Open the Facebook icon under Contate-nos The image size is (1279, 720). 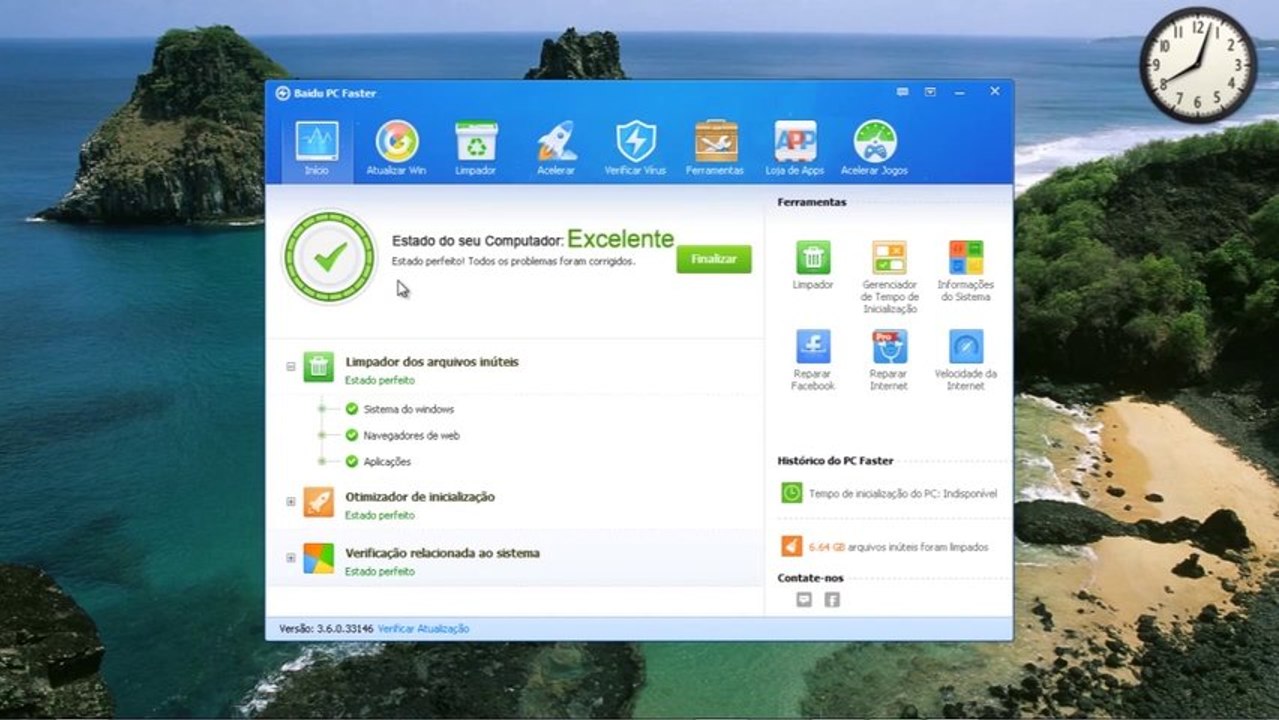[x=832, y=600]
